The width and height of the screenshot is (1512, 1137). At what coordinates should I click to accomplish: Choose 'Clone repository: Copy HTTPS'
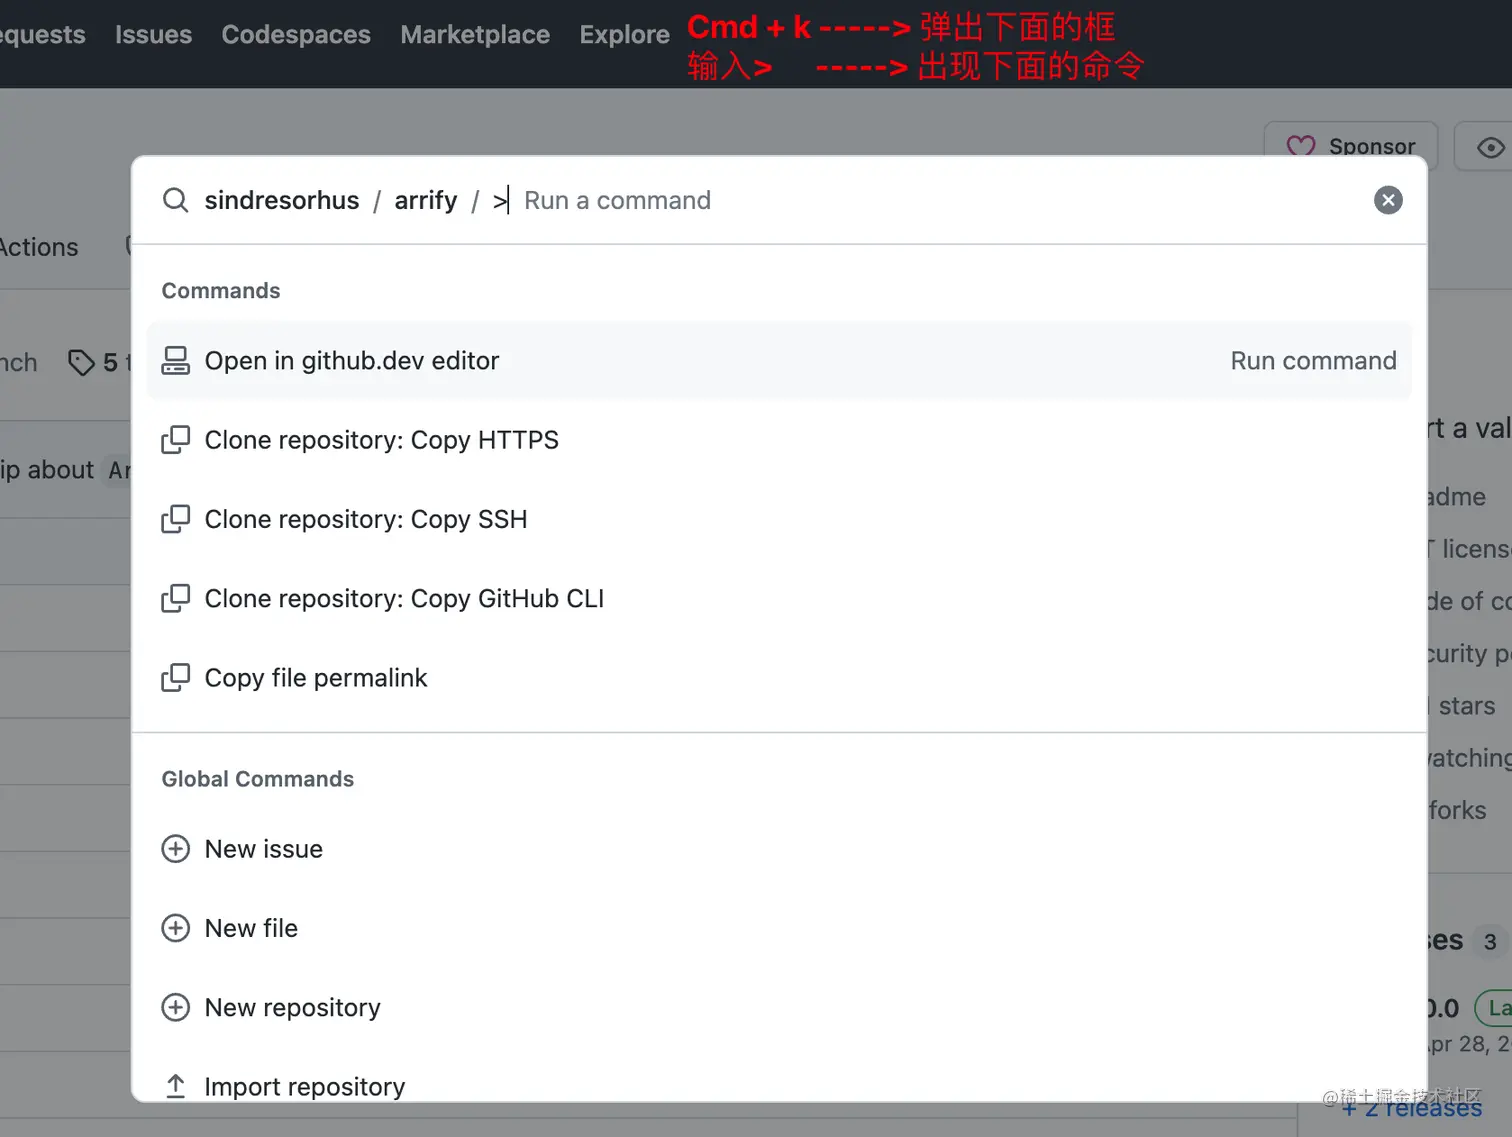[x=779, y=440]
